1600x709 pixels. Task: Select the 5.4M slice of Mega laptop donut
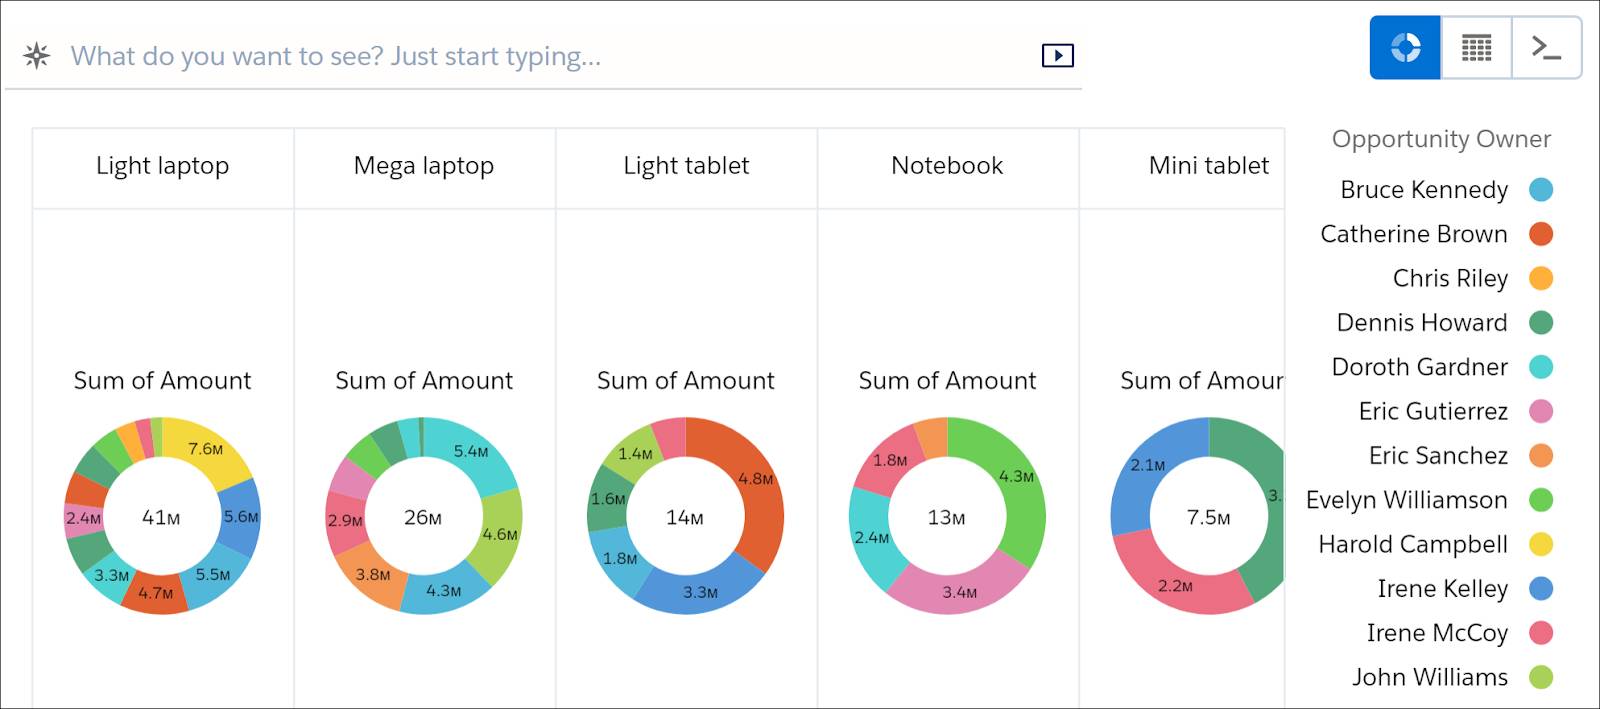(470, 455)
